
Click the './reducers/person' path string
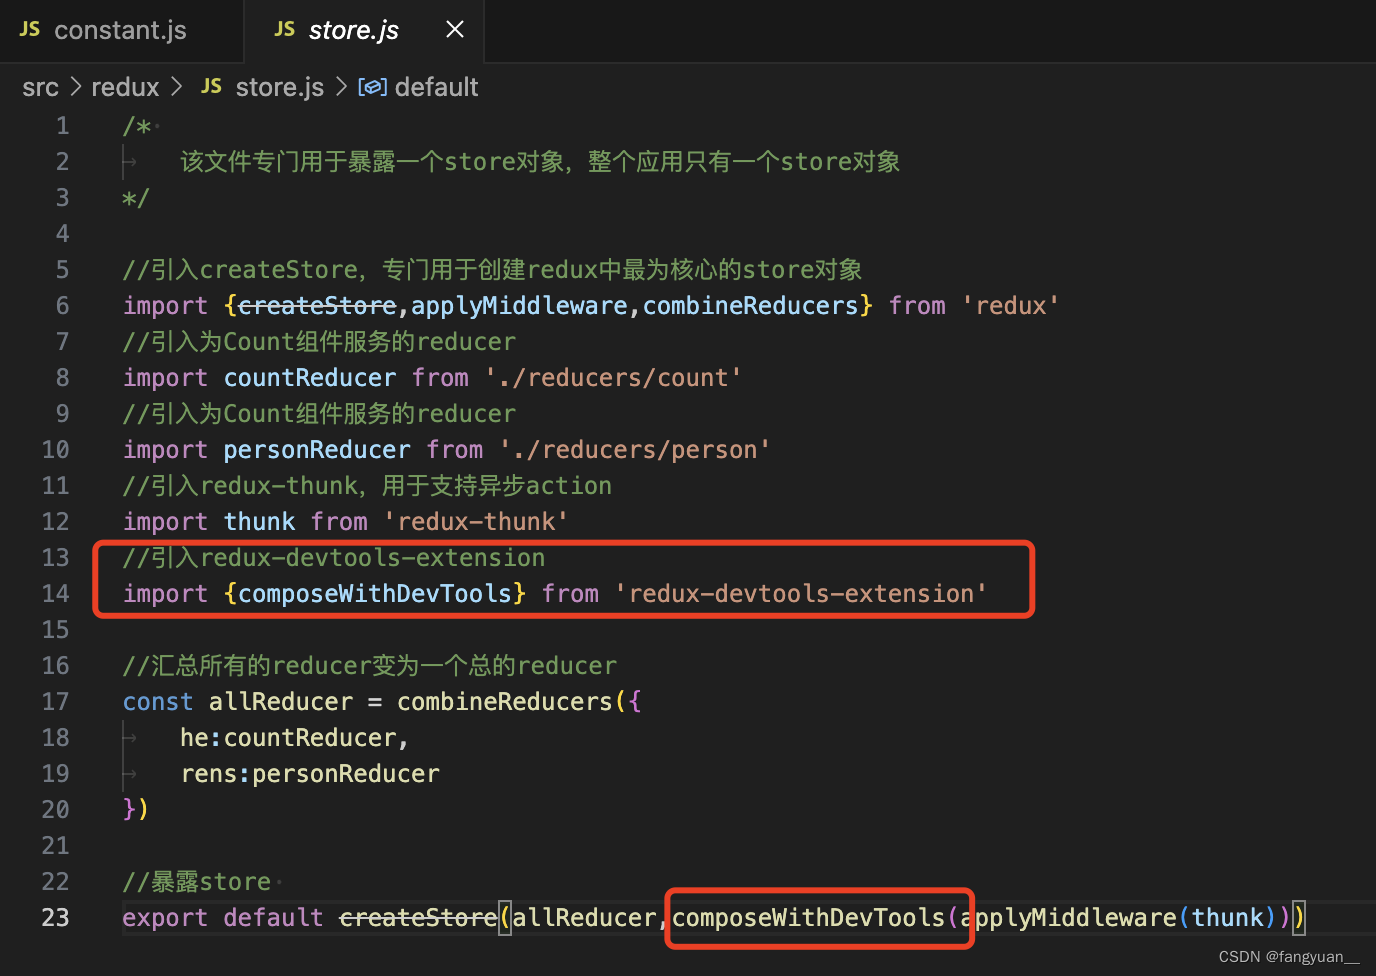click(x=635, y=450)
